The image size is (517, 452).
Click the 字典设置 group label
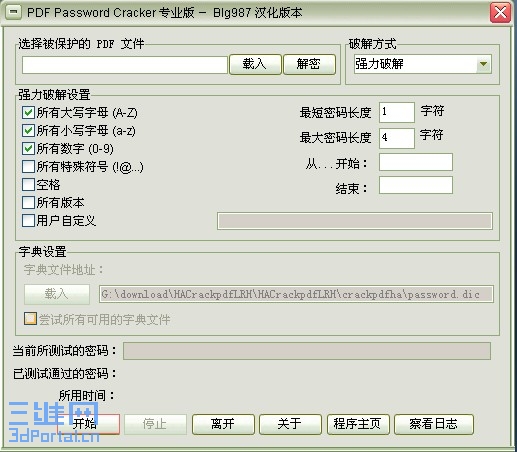[x=42, y=252]
